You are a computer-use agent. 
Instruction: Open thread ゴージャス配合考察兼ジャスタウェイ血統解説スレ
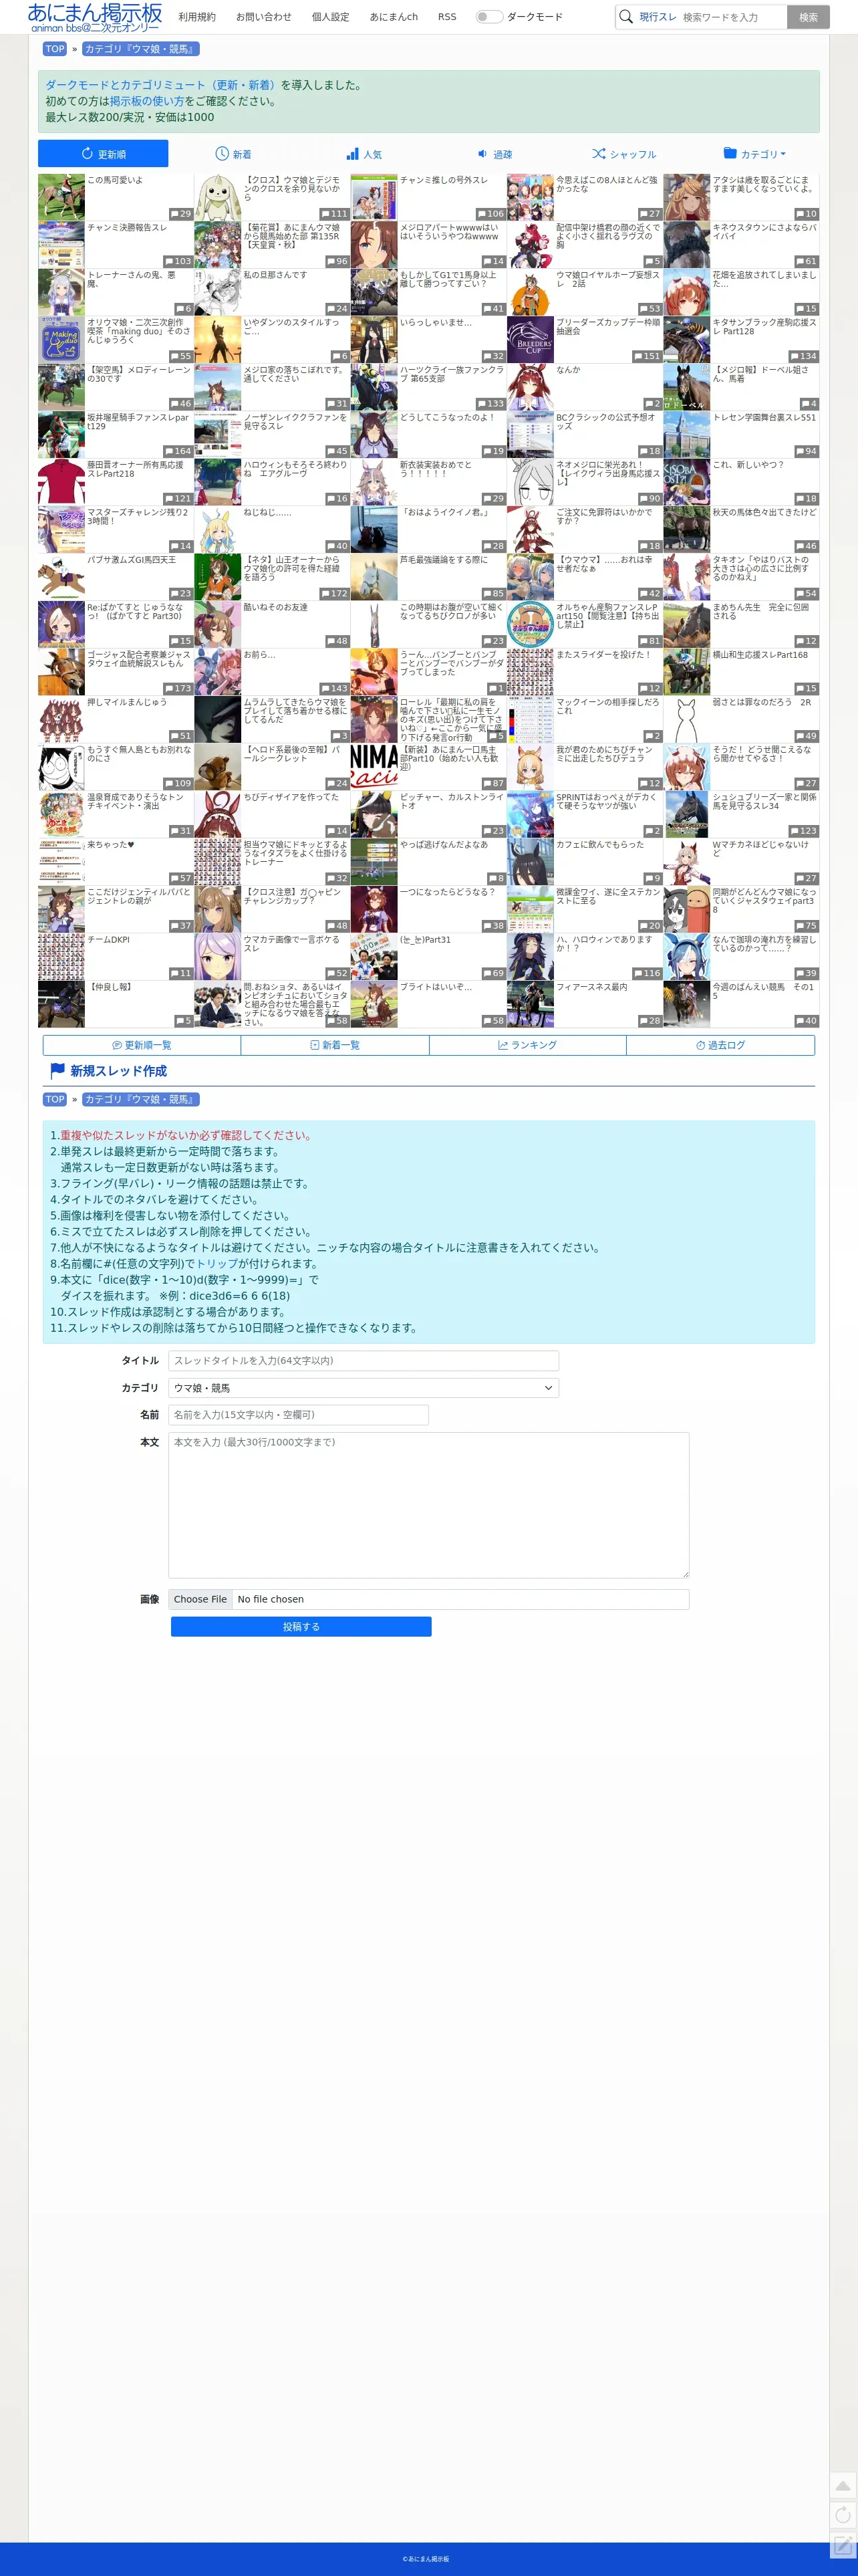pyautogui.click(x=115, y=672)
